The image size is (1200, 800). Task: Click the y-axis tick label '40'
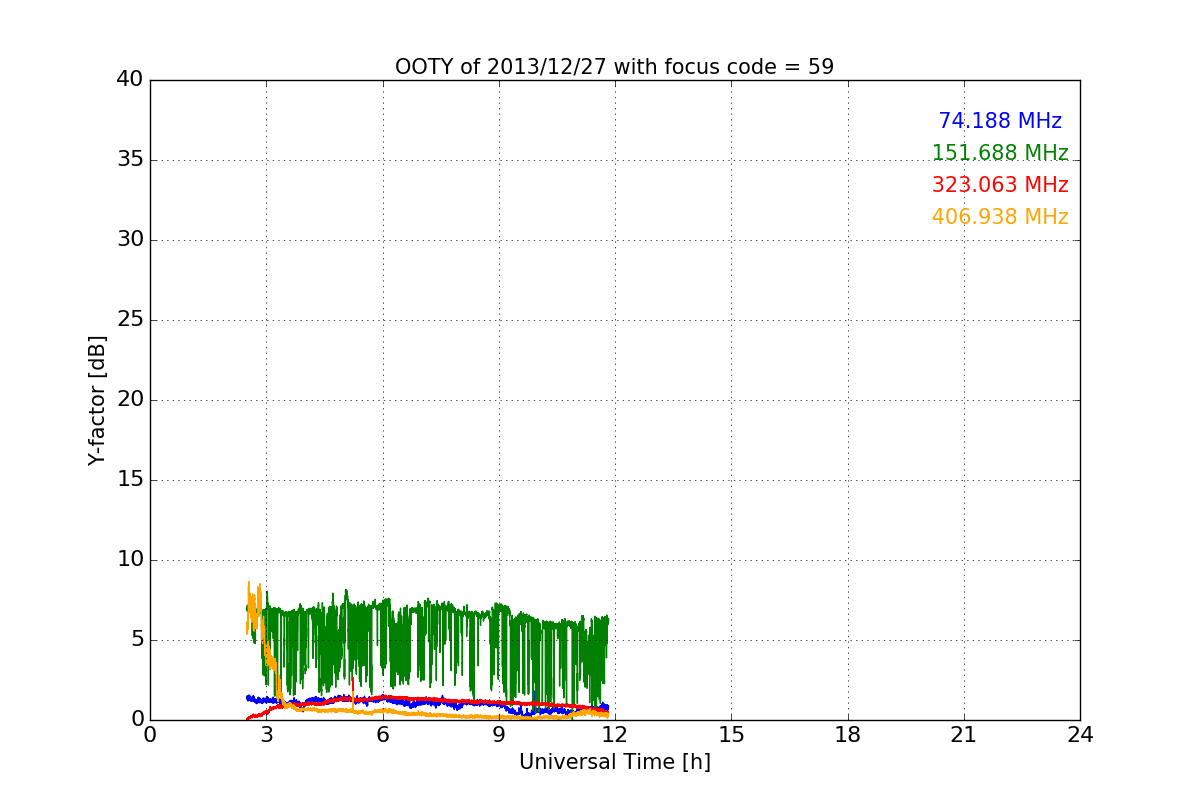pyautogui.click(x=130, y=80)
